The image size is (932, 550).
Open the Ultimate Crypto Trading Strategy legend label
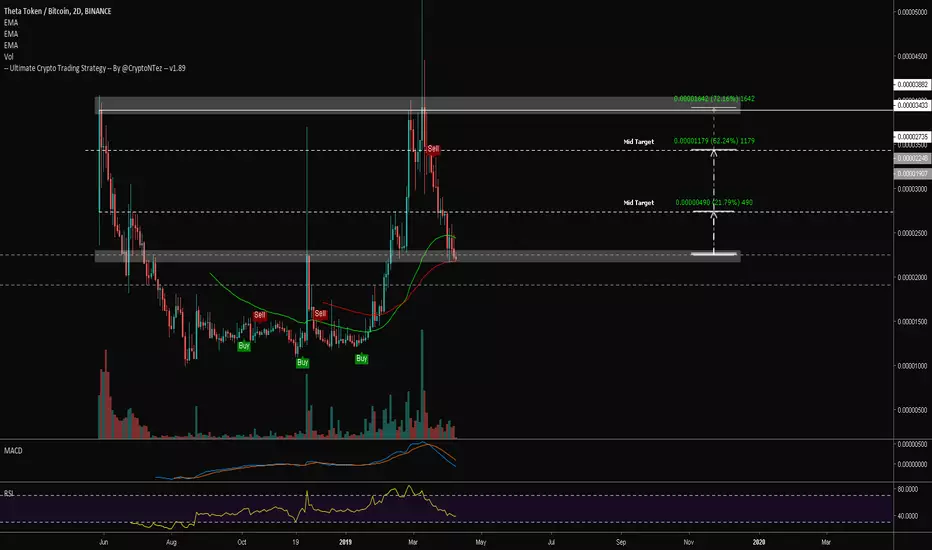pyautogui.click(x=95, y=68)
